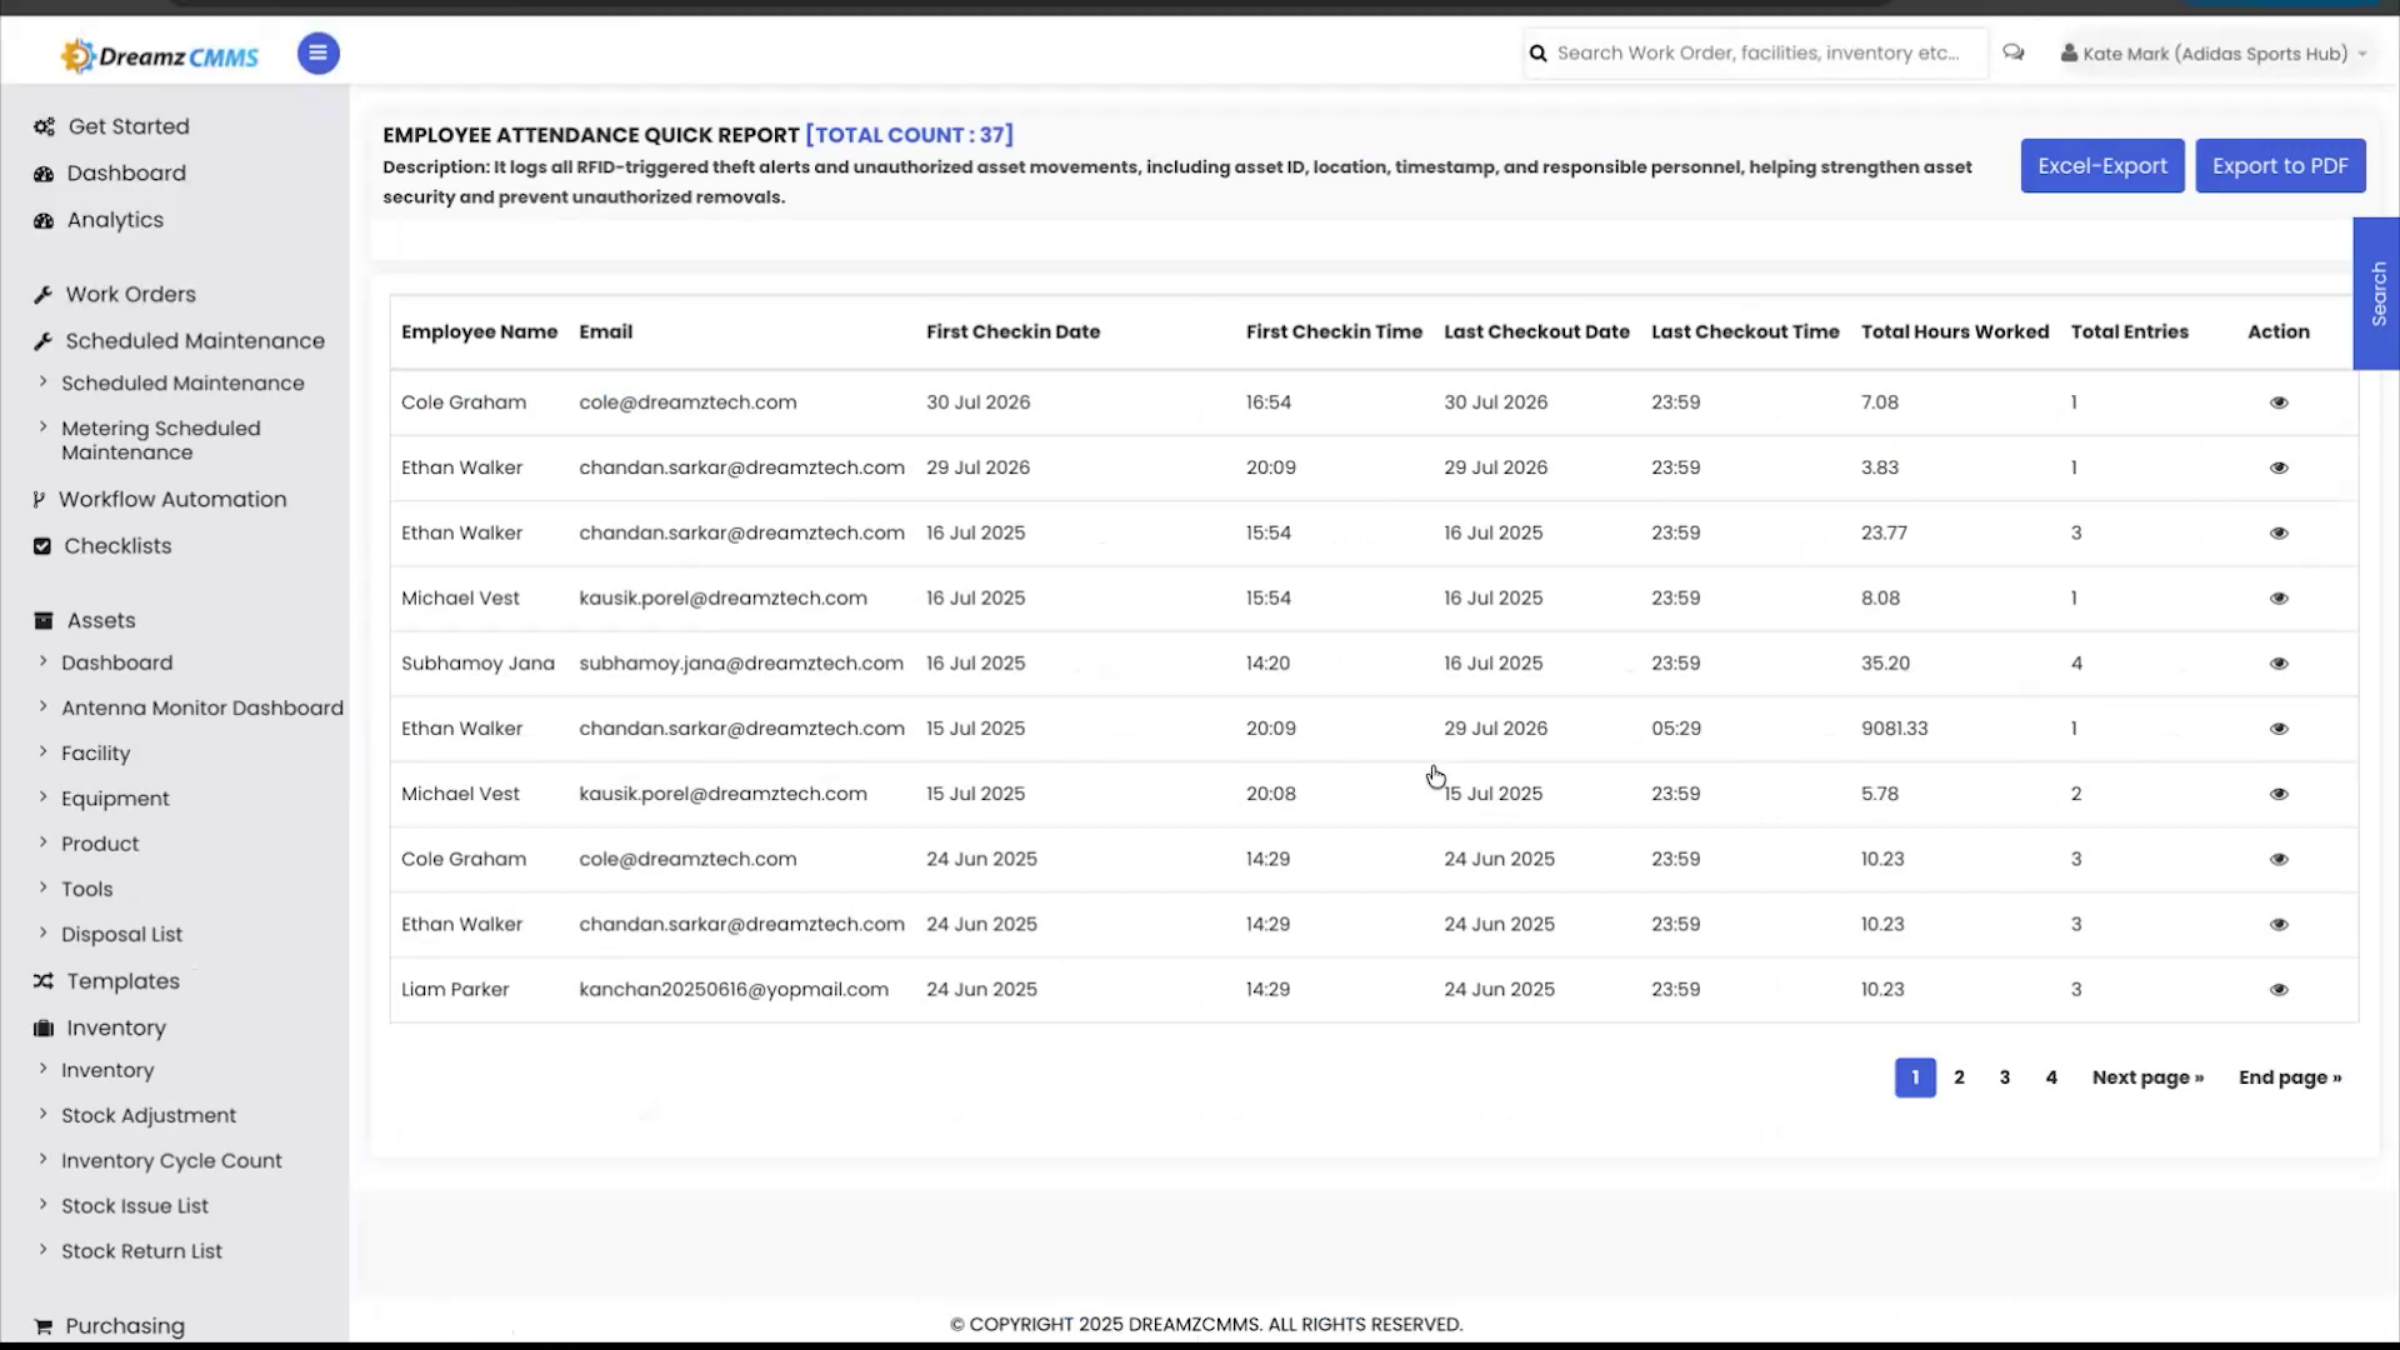The width and height of the screenshot is (2400, 1350).
Task: Open the Kate Mark account dropdown
Action: [x=2214, y=53]
